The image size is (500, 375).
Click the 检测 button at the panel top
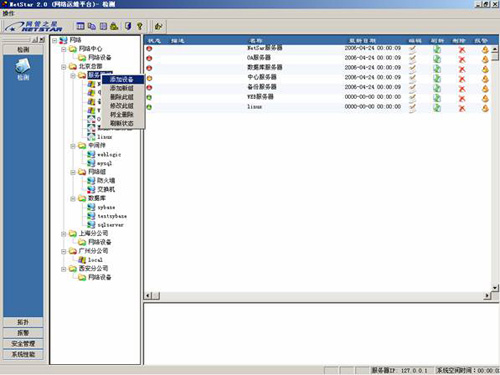click(23, 50)
